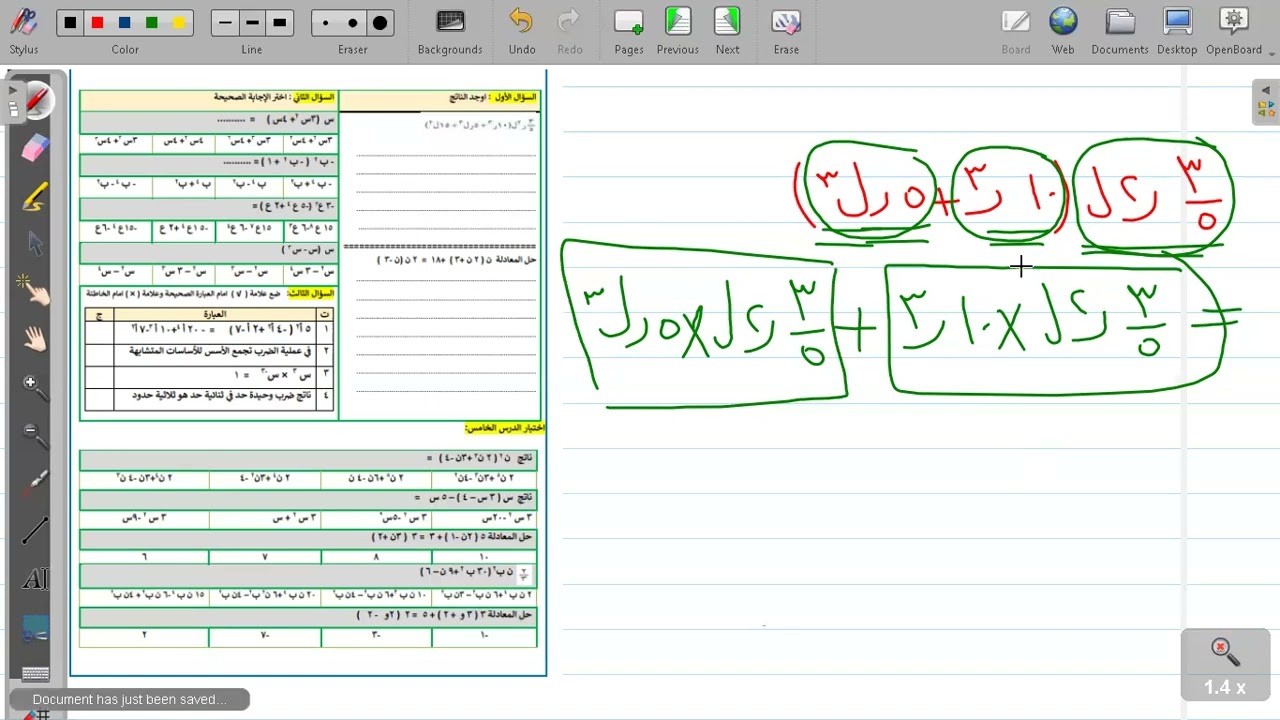Add a new page with Pages
Viewport: 1280px width, 720px height.
pos(629,30)
